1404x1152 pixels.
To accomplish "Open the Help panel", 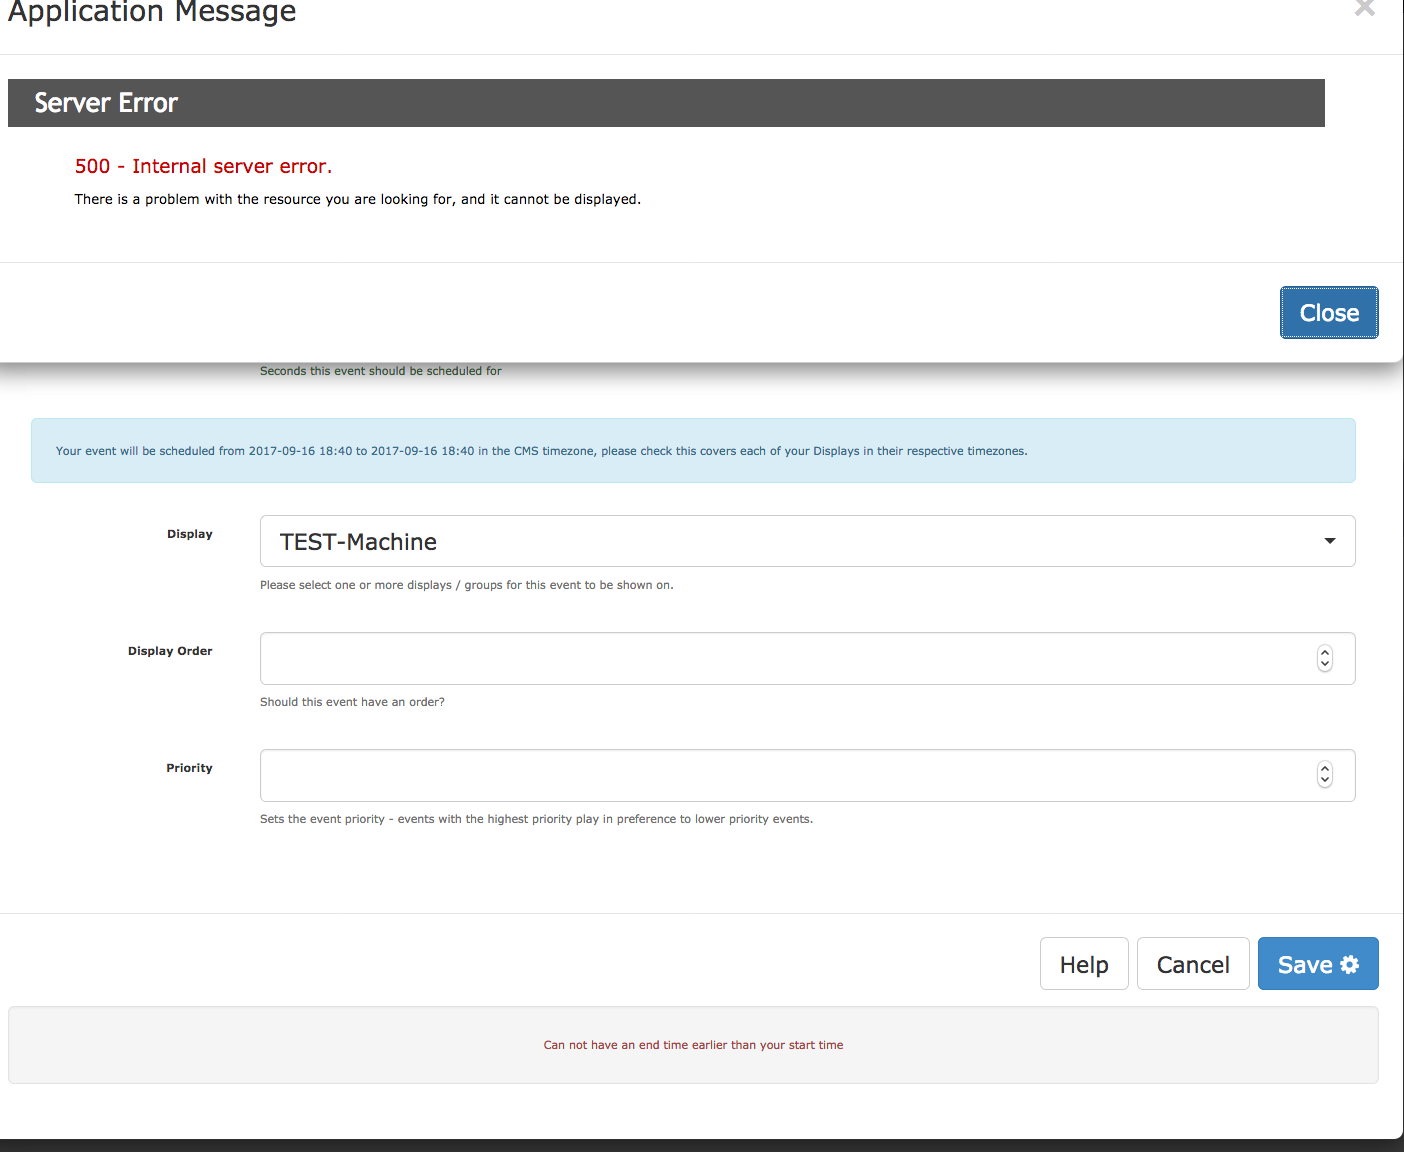I will [x=1084, y=963].
